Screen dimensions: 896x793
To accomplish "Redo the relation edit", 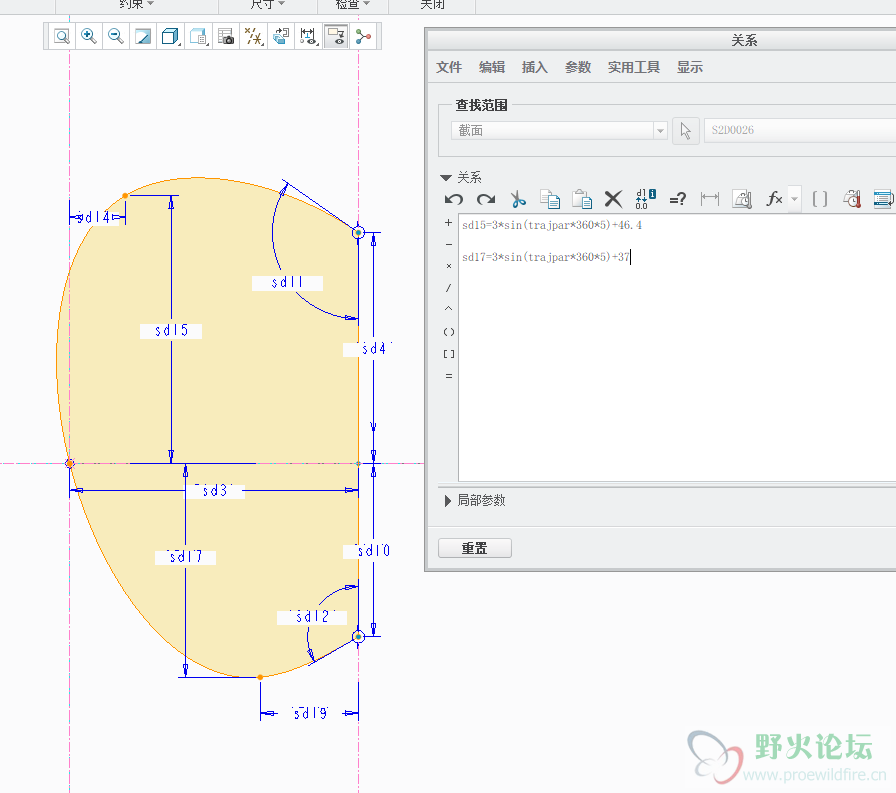I will coord(486,199).
